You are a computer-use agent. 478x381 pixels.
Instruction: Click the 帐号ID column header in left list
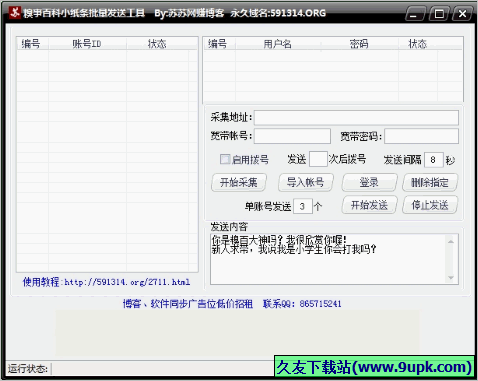(x=87, y=44)
